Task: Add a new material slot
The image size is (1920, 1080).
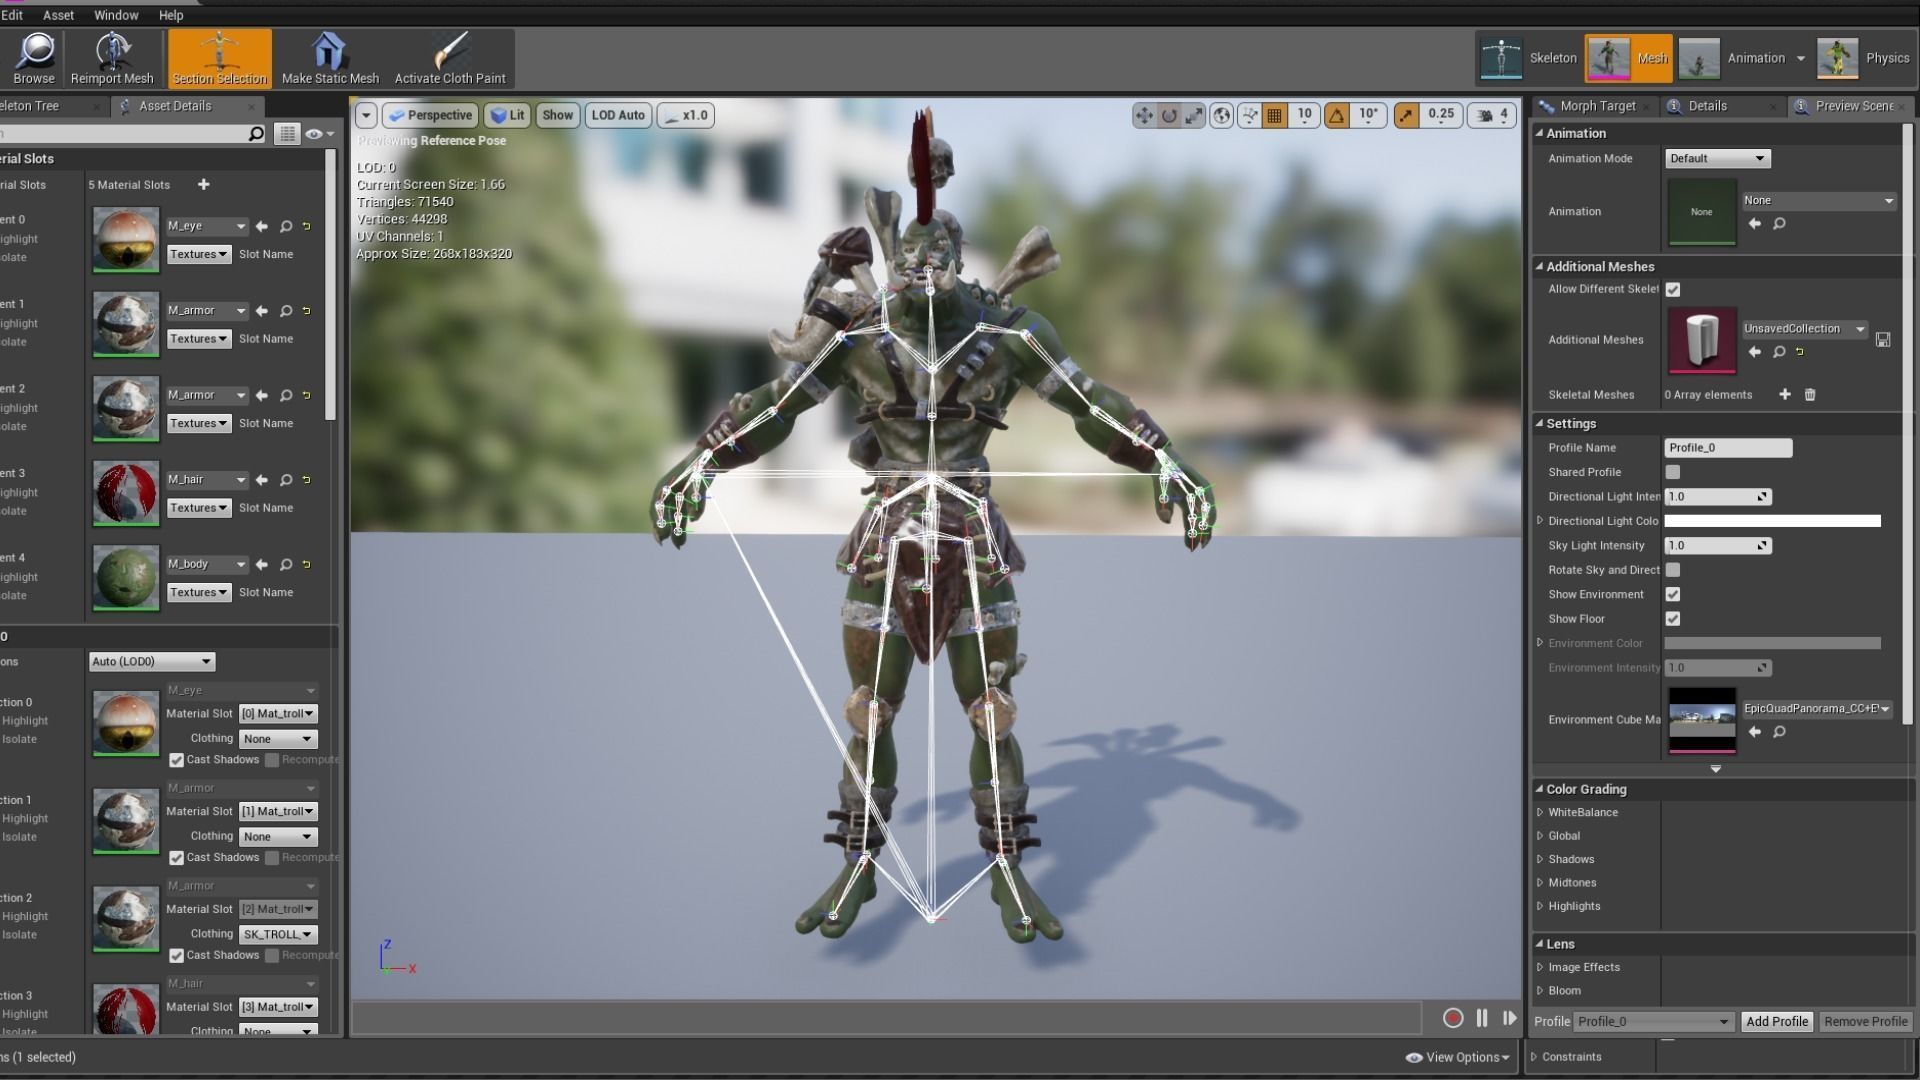Action: 204,184
